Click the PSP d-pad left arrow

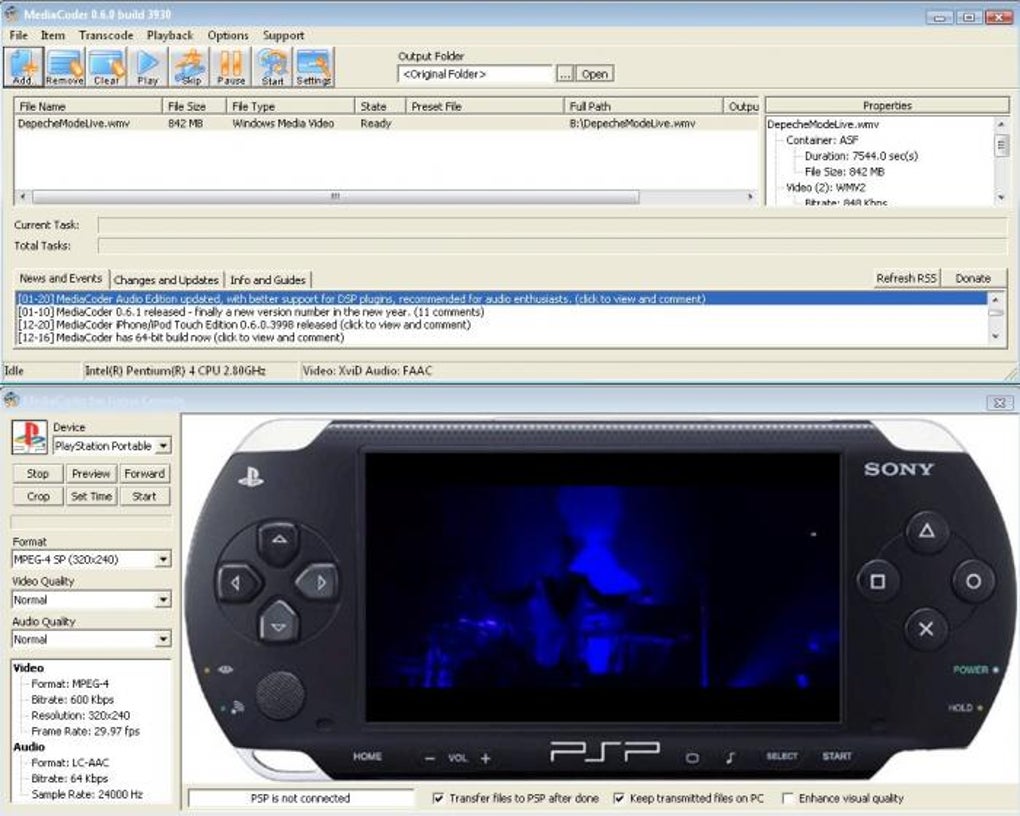tap(237, 583)
